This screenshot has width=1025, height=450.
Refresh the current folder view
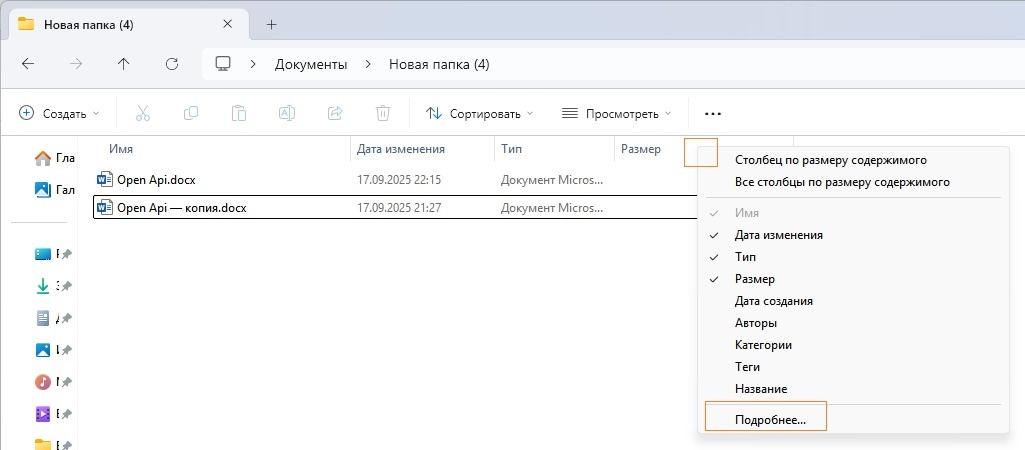pos(171,64)
